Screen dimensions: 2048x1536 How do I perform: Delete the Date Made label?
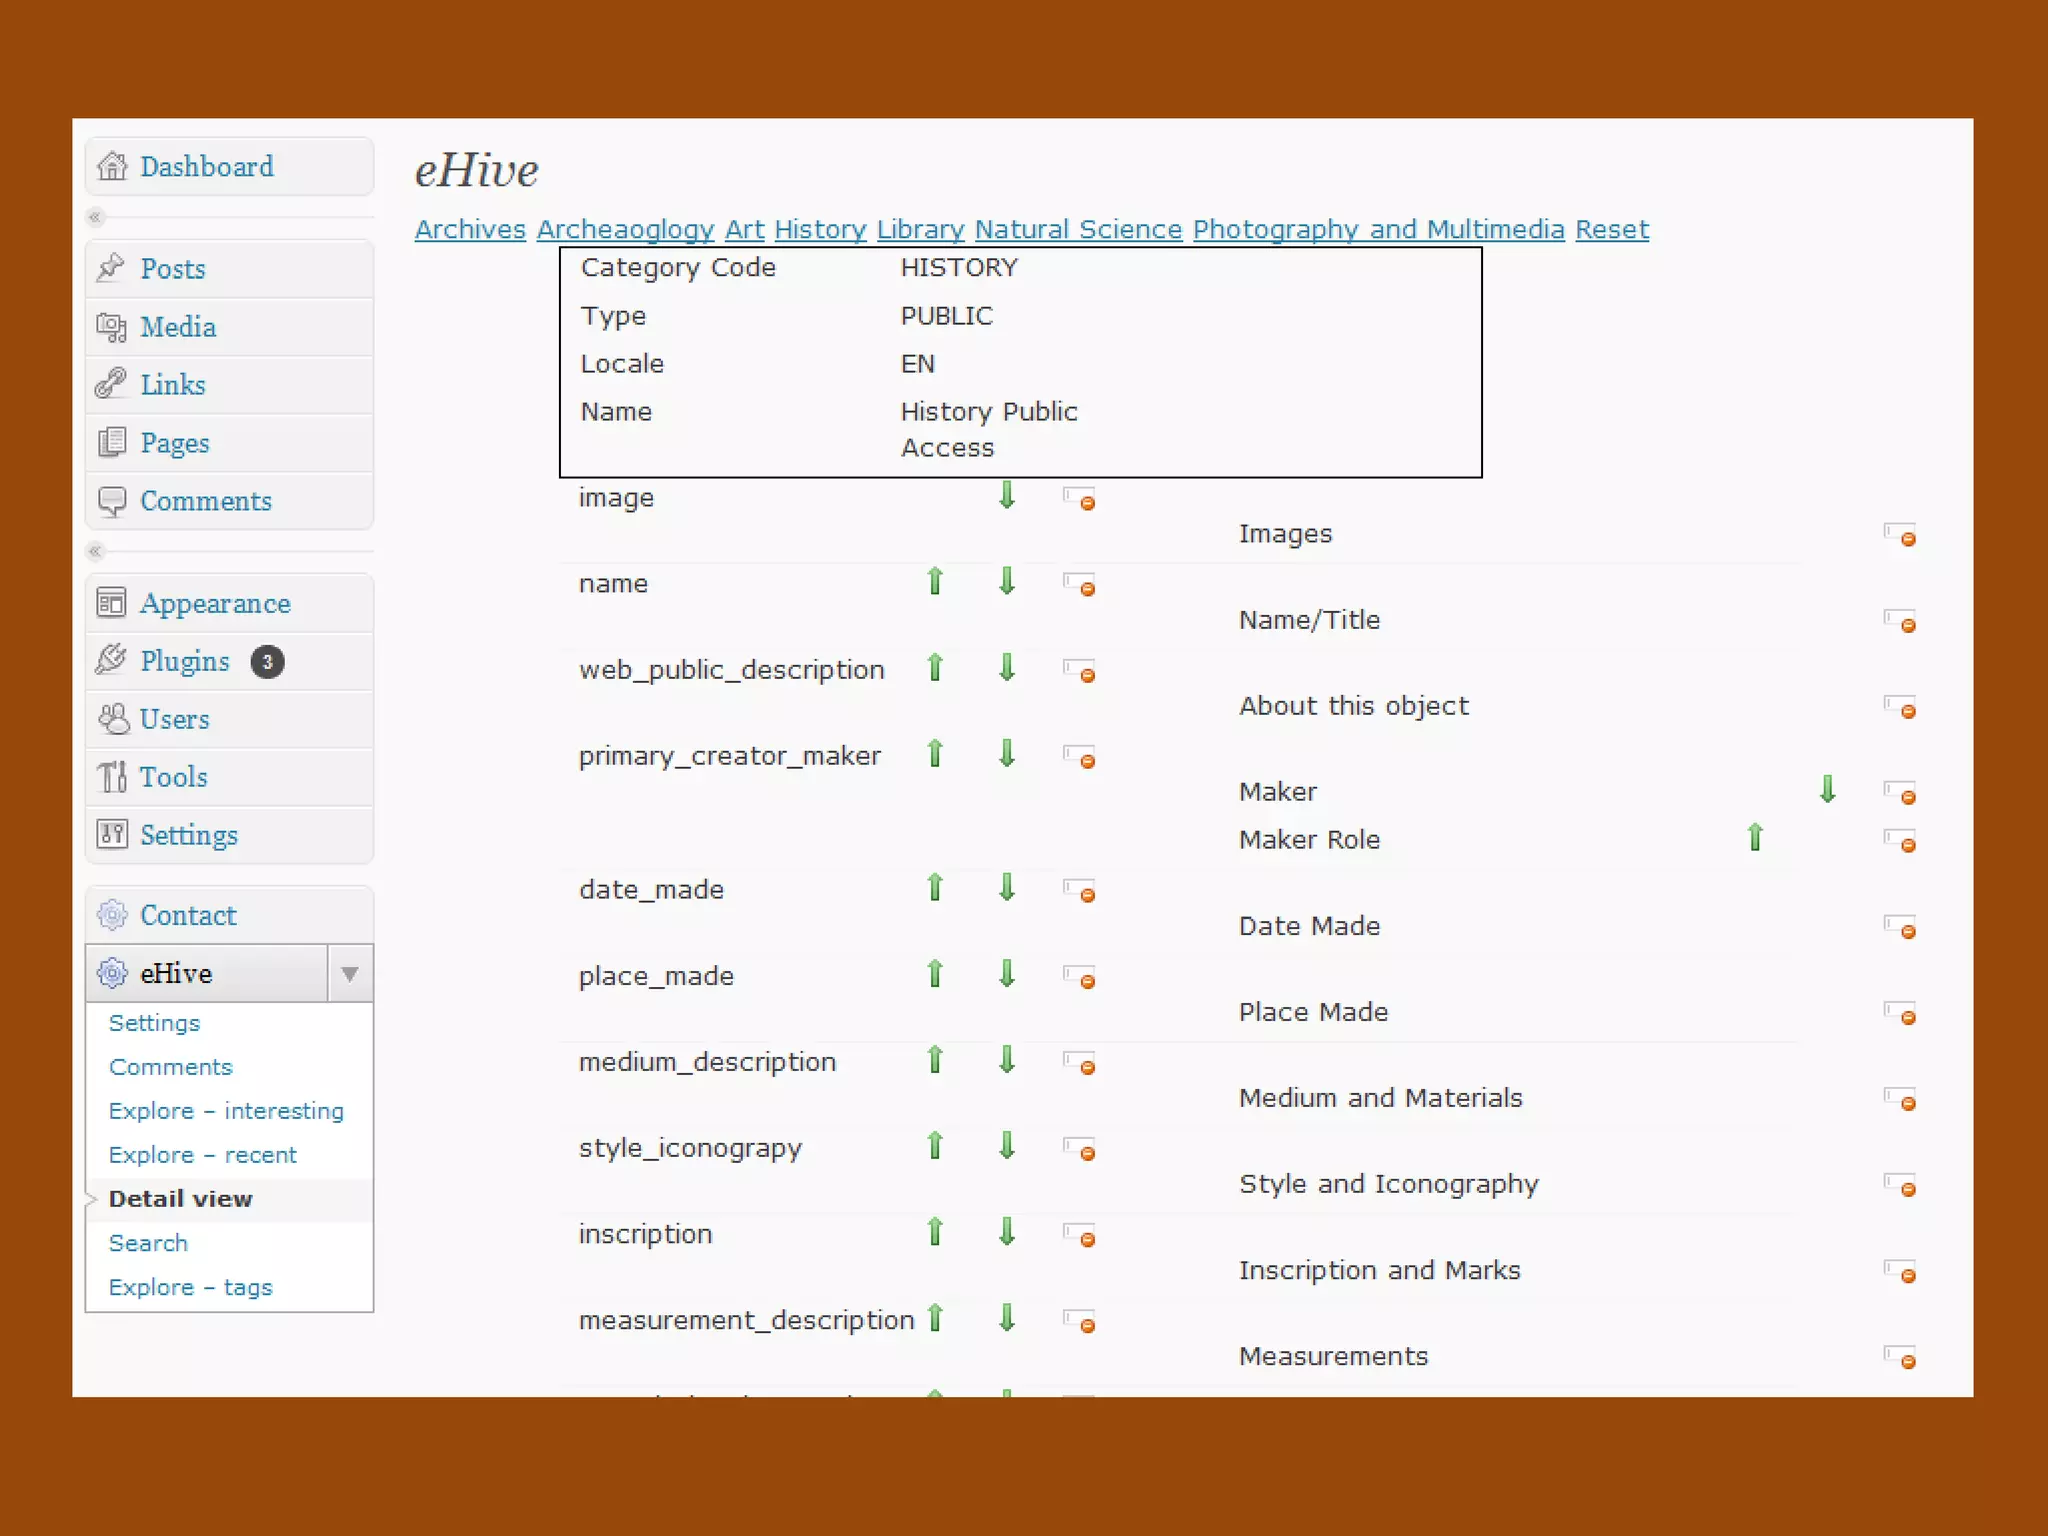tap(1900, 926)
